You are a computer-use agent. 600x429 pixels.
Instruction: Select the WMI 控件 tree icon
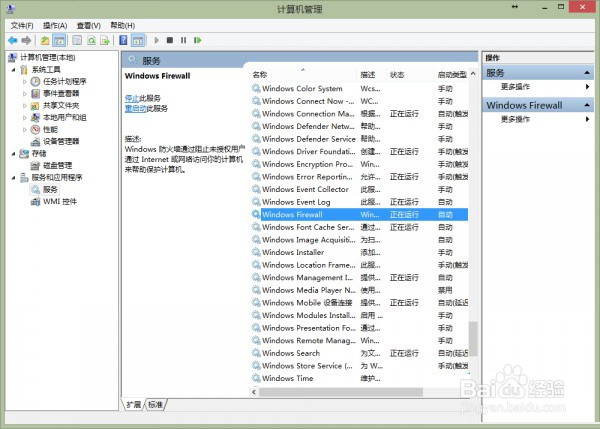(x=35, y=202)
